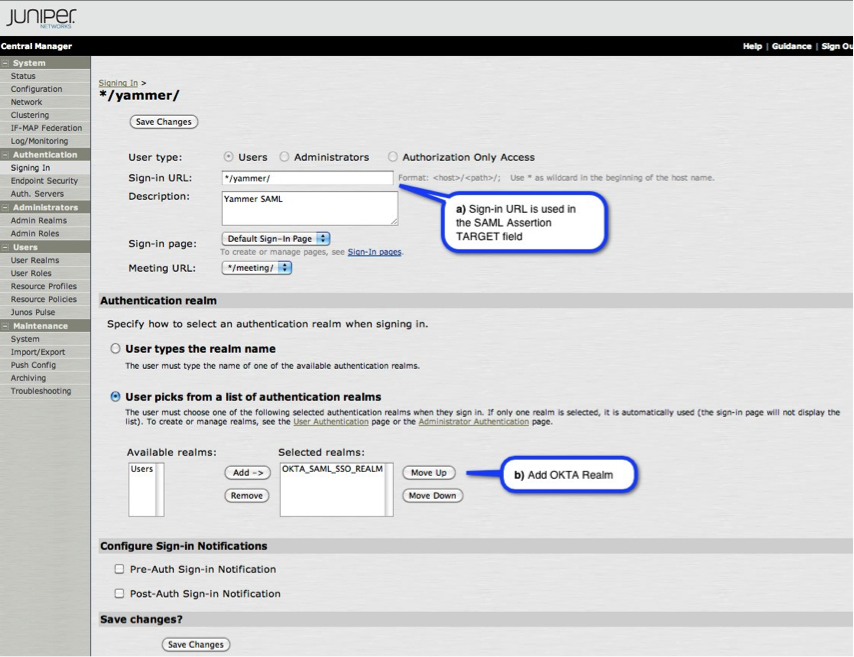The width and height of the screenshot is (854, 657).
Task: Open Auth. Servers in sidebar
Action: [37, 194]
